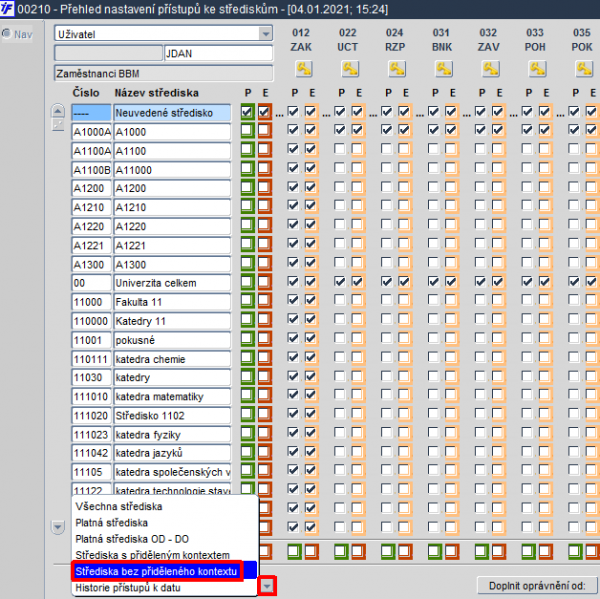Click ellipsis before ZAK on Neuvedené středisko row

click(280, 114)
